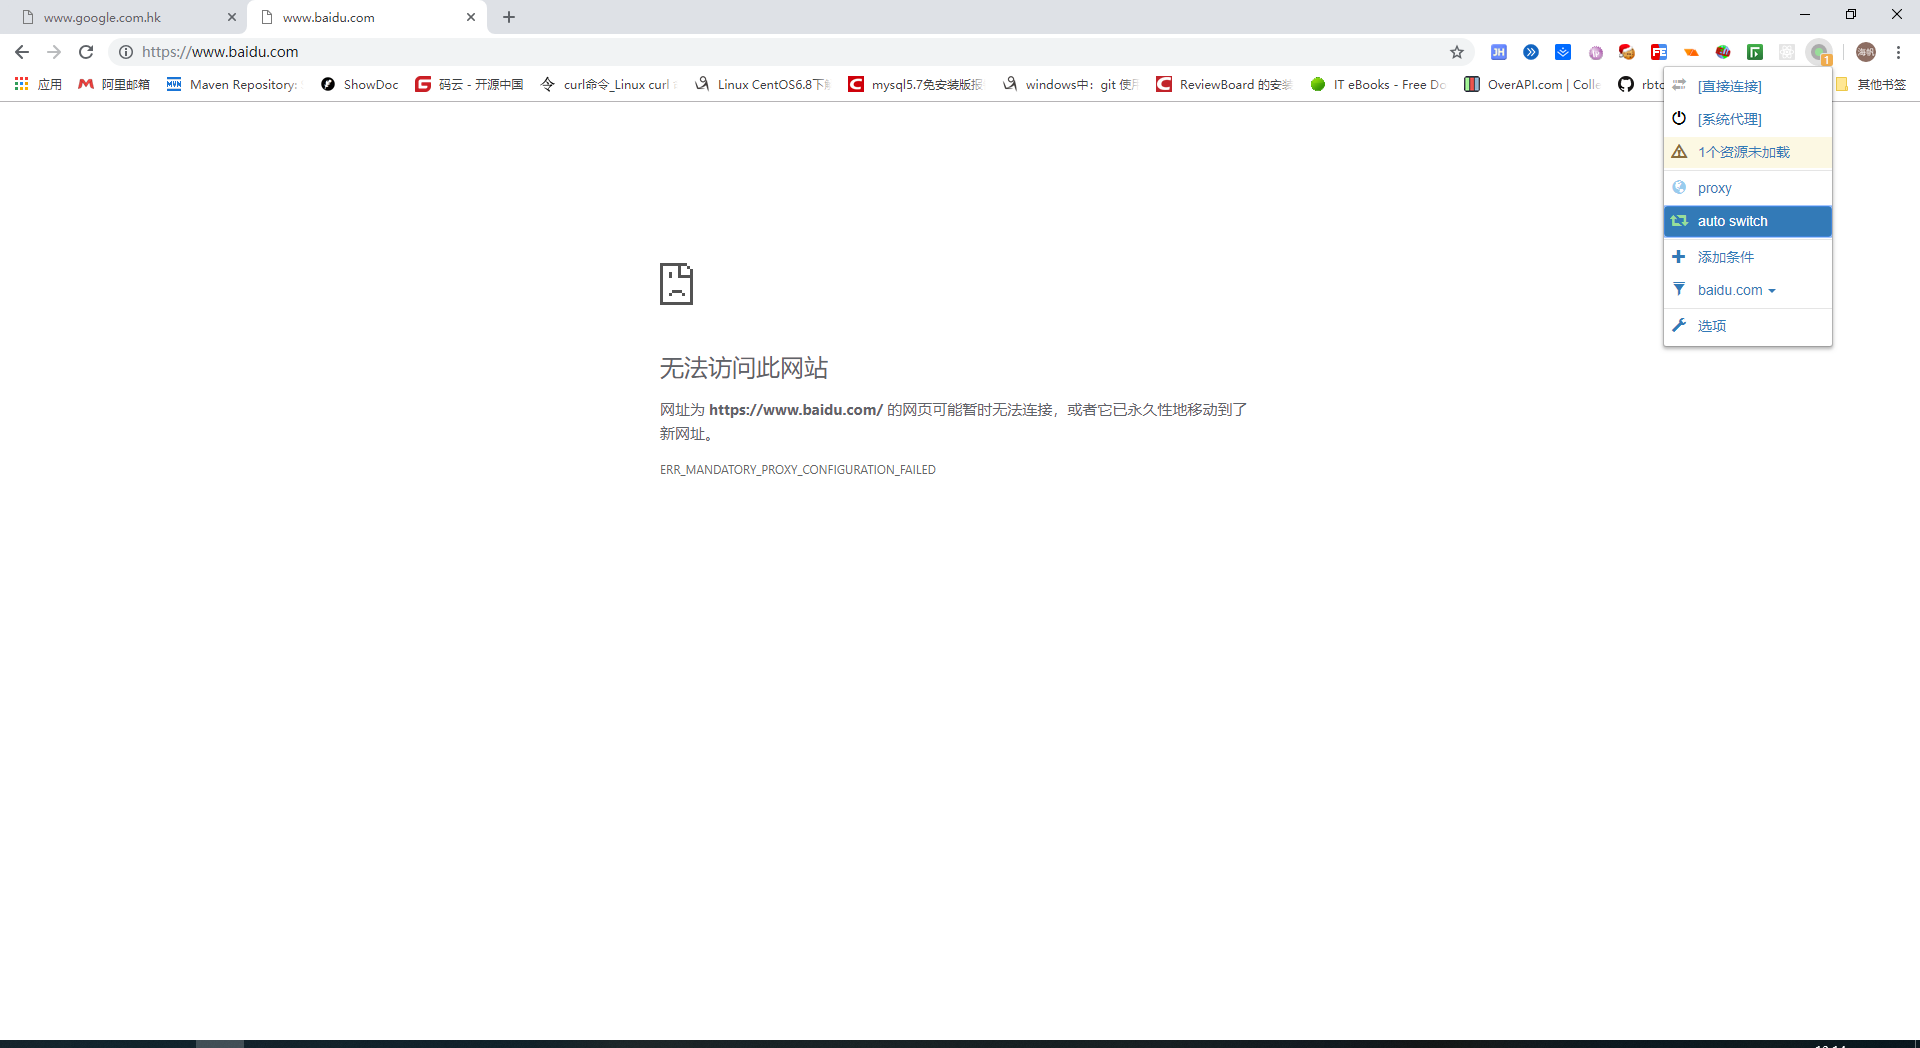Open the ShowDoc bookmark
Viewport: 1920px width, 1048px height.
(359, 84)
